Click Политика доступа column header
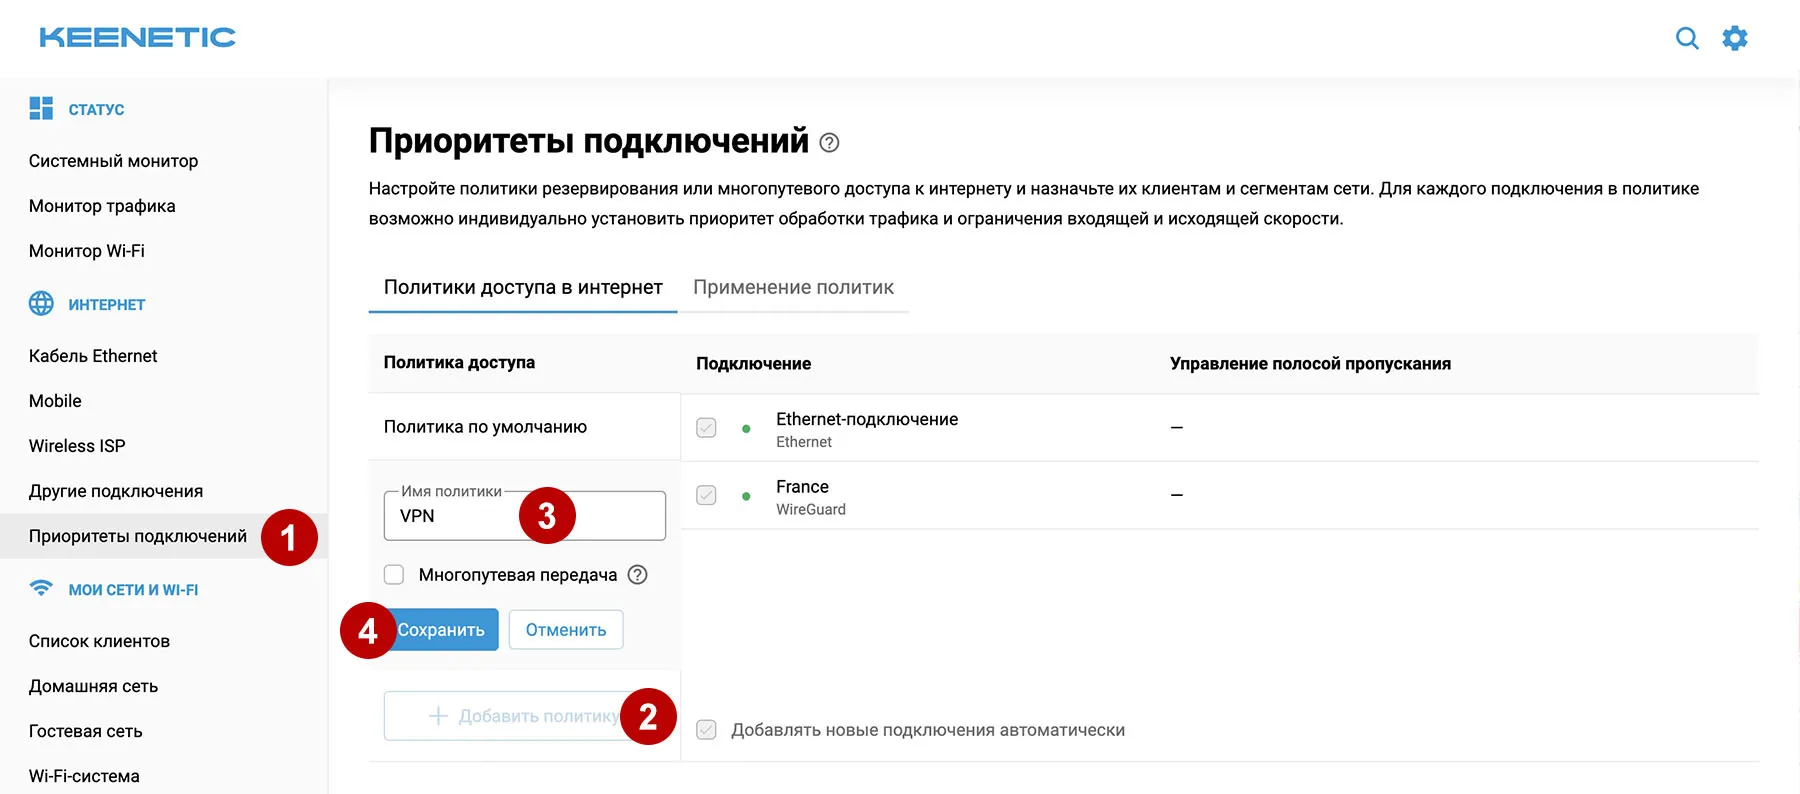1800x794 pixels. pos(459,362)
